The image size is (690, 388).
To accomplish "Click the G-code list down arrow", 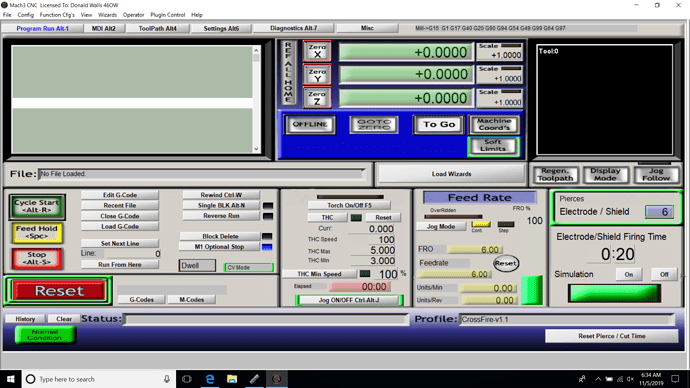I will coord(256,149).
